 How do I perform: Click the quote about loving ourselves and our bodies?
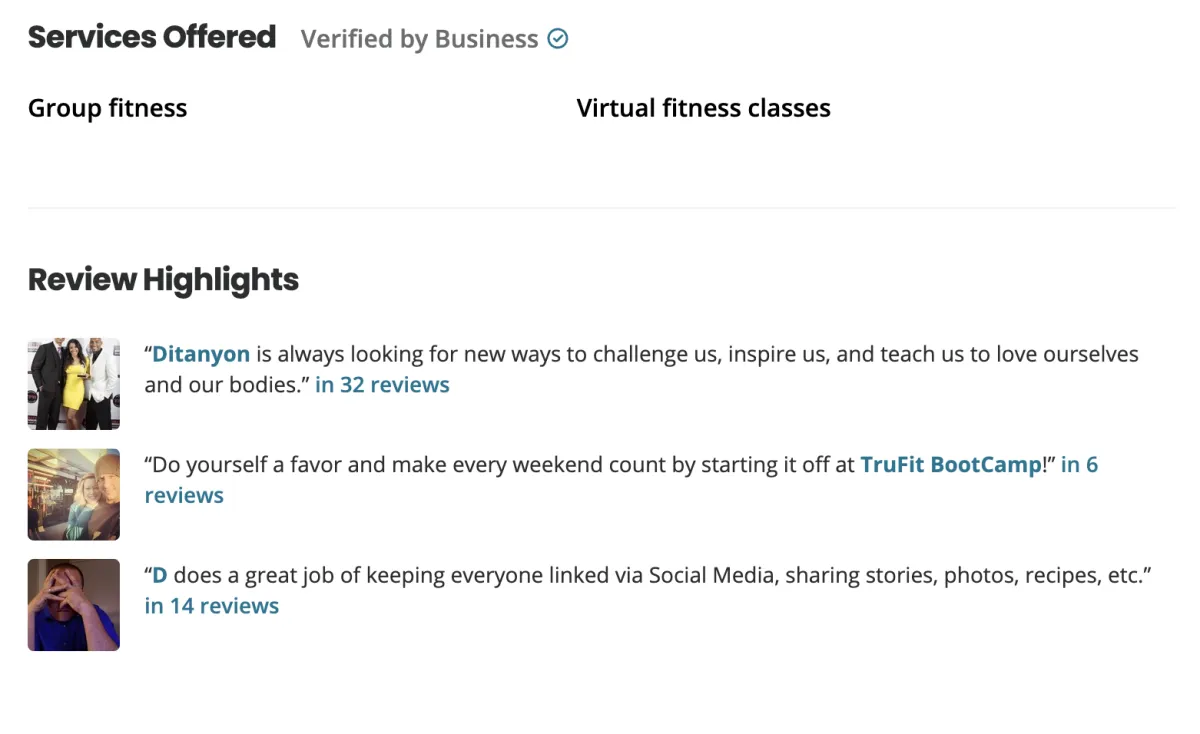[641, 369]
